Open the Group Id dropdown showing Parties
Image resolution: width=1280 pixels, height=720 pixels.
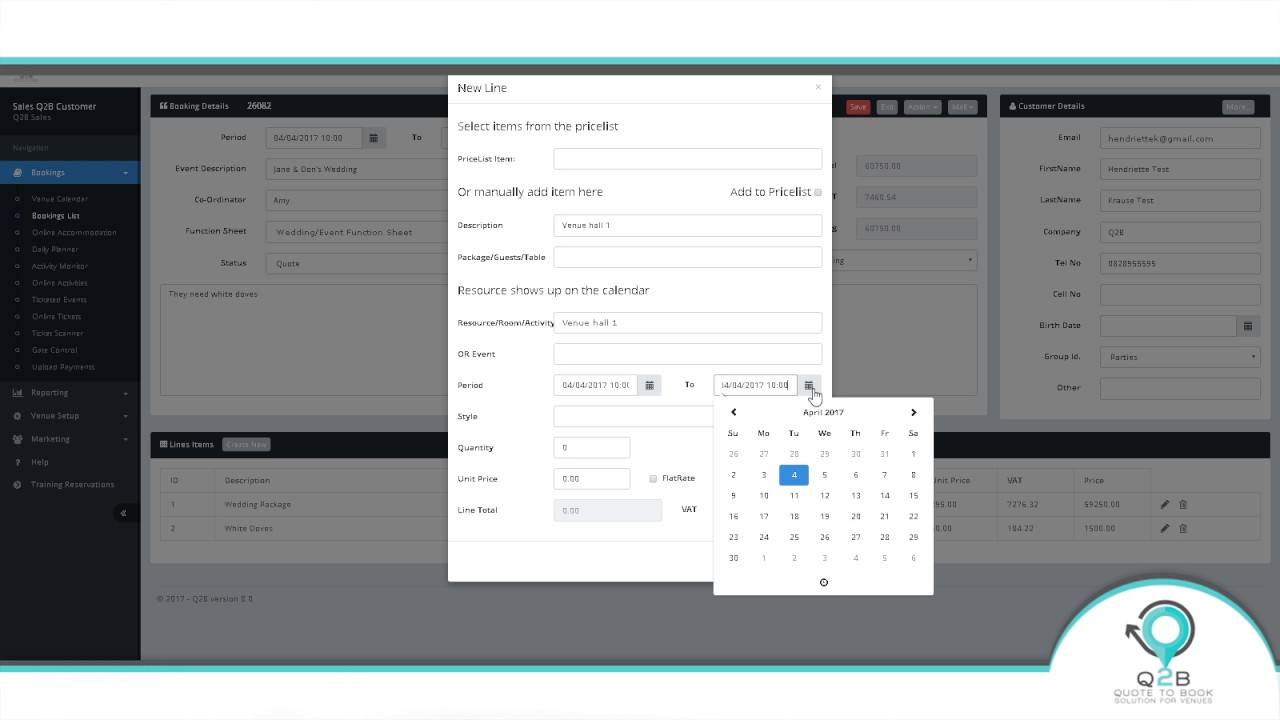1180,357
